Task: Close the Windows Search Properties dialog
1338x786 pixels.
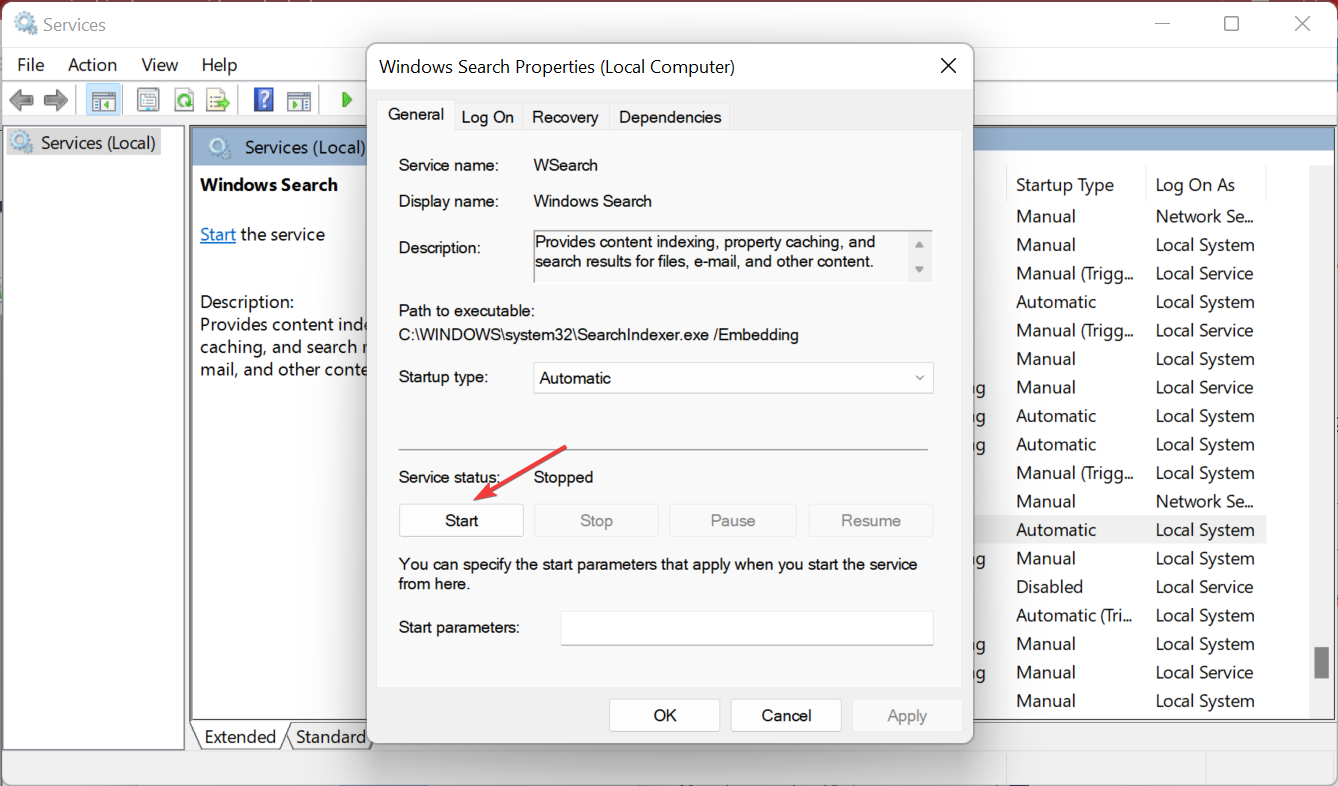Action: tap(948, 67)
